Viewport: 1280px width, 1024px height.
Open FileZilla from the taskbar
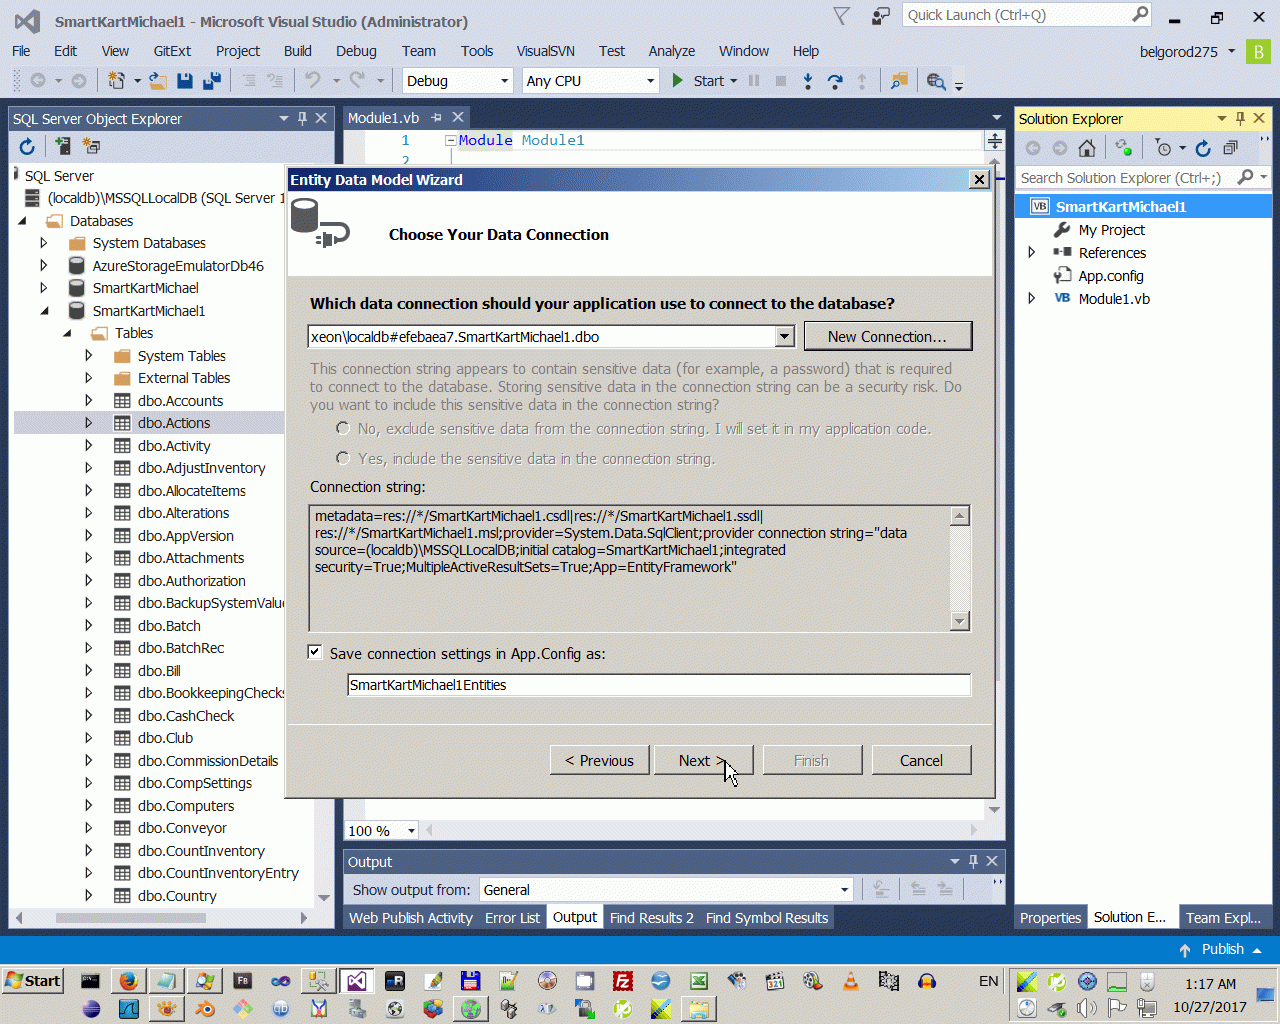coord(623,981)
